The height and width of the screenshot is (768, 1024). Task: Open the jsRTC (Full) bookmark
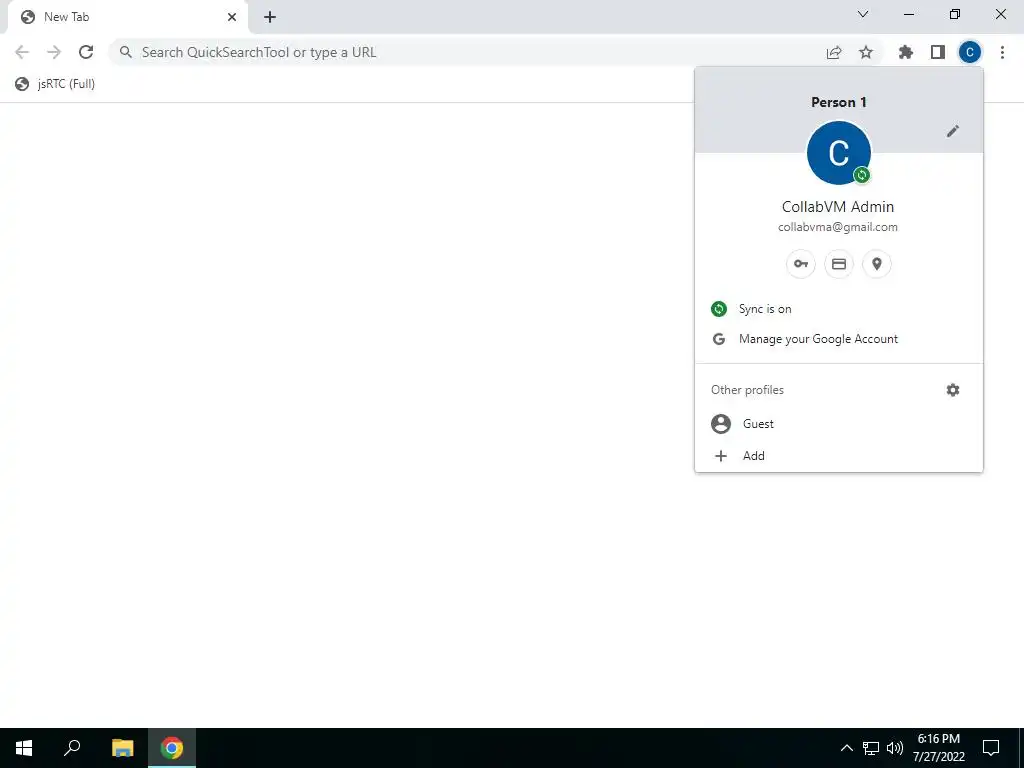coord(56,84)
